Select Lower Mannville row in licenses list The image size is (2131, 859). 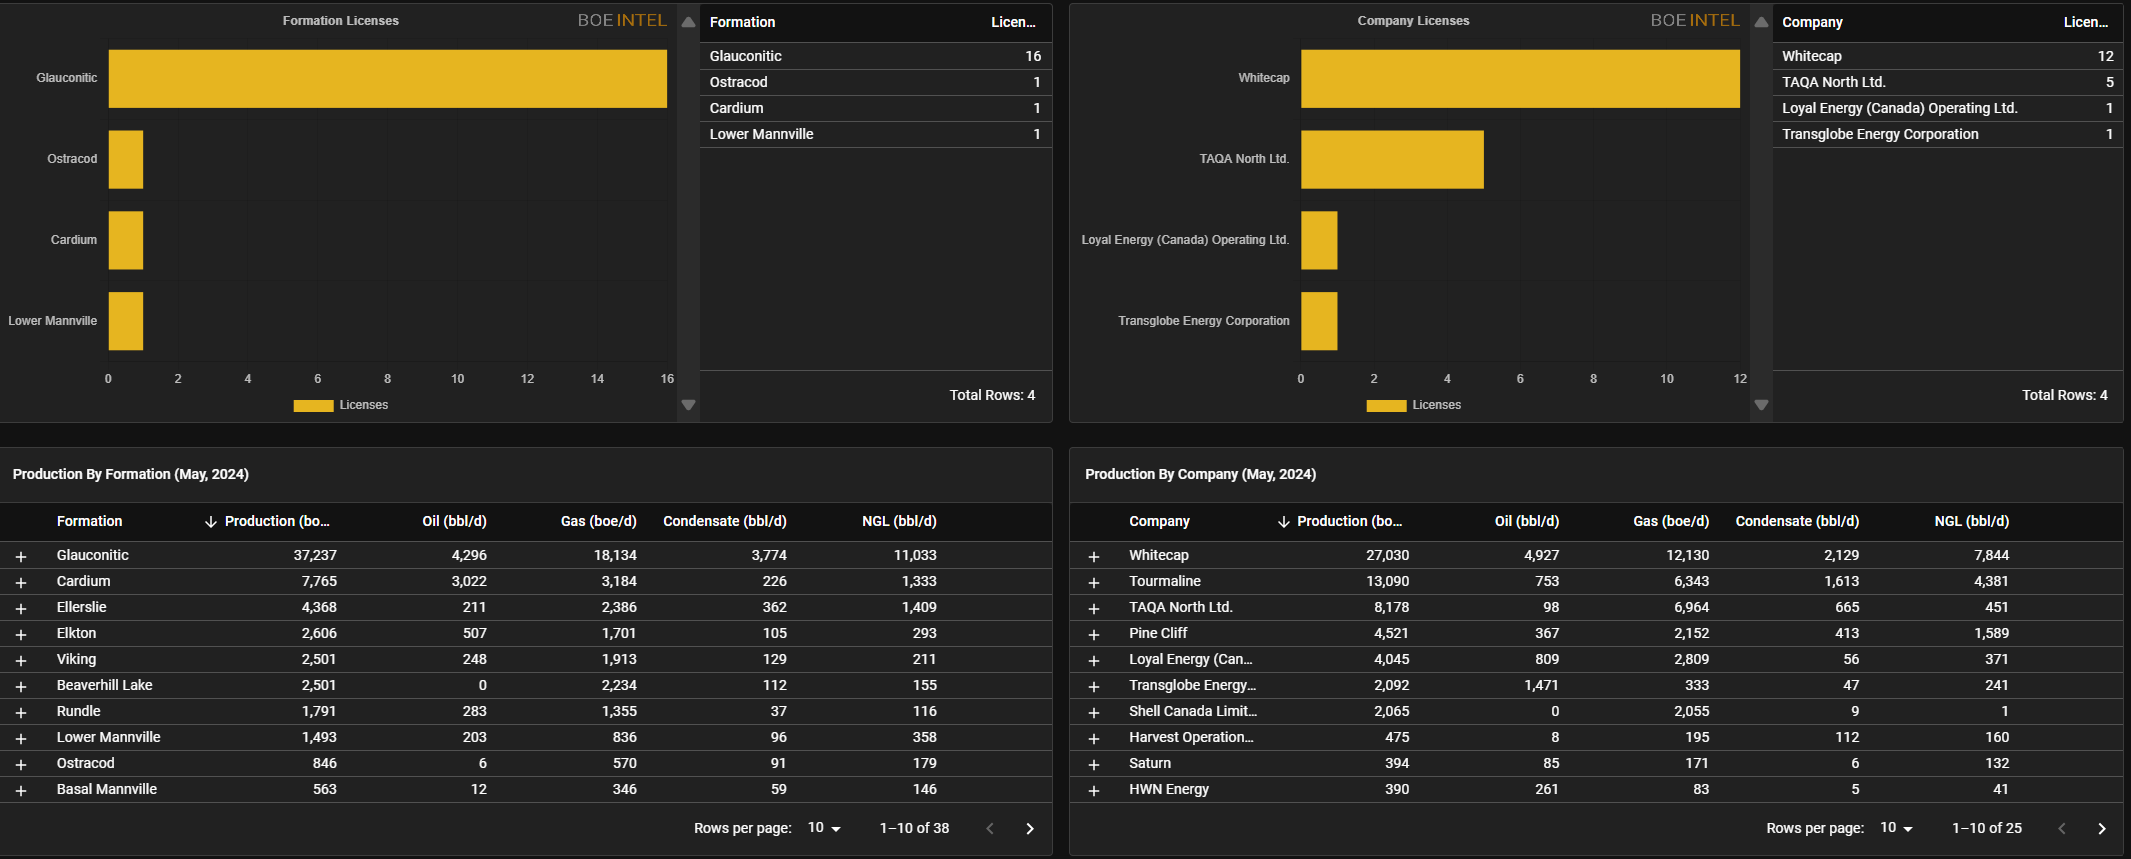(x=876, y=134)
